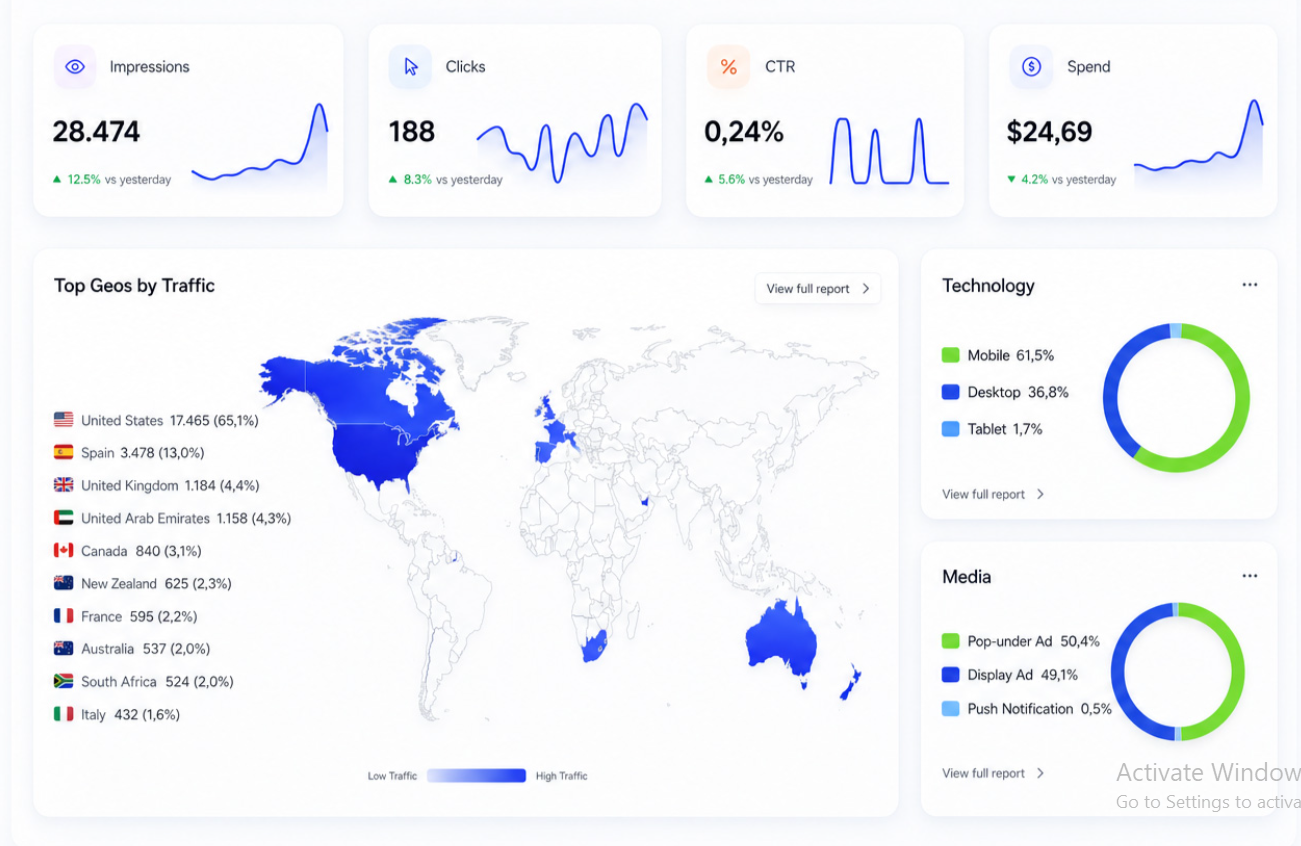1301x846 pixels.
Task: Open View full report for Top Geos
Action: click(x=818, y=289)
